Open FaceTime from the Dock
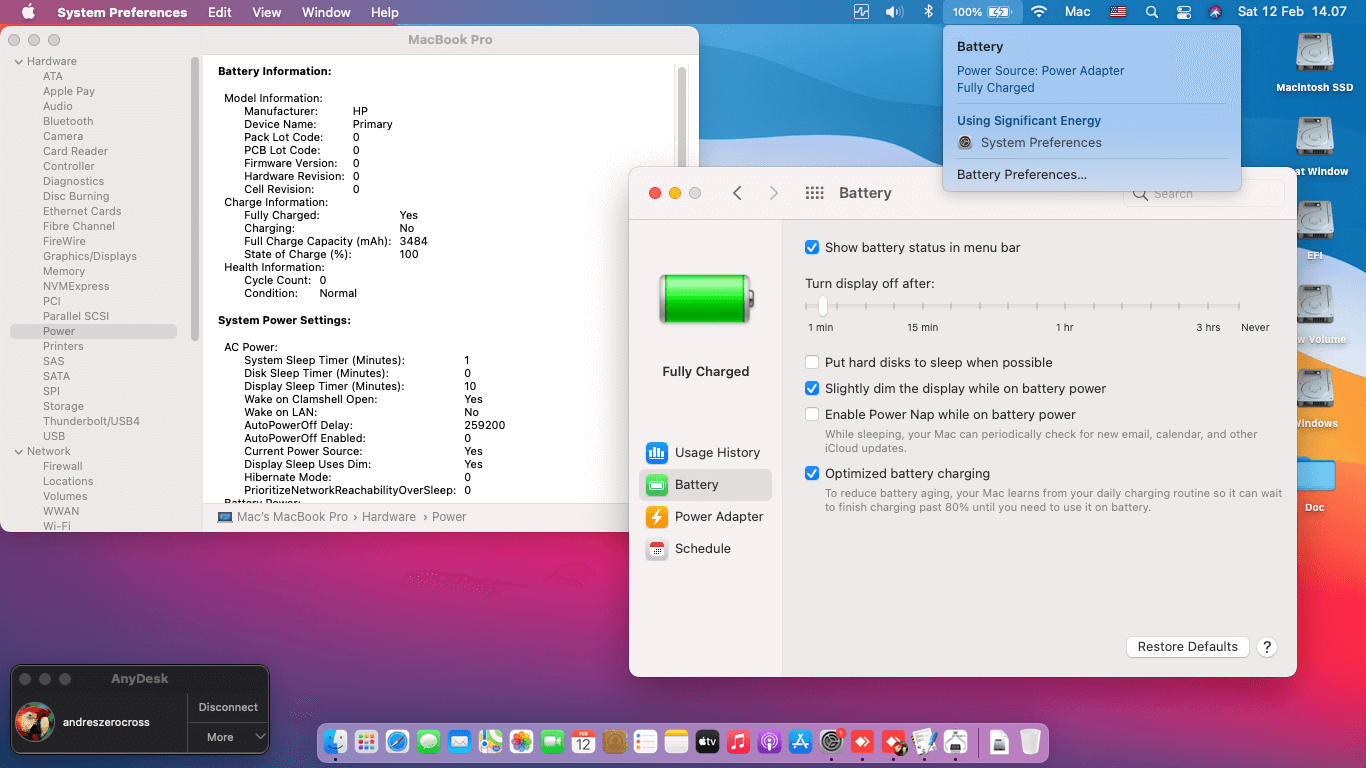This screenshot has width=1366, height=768. pyautogui.click(x=552, y=741)
